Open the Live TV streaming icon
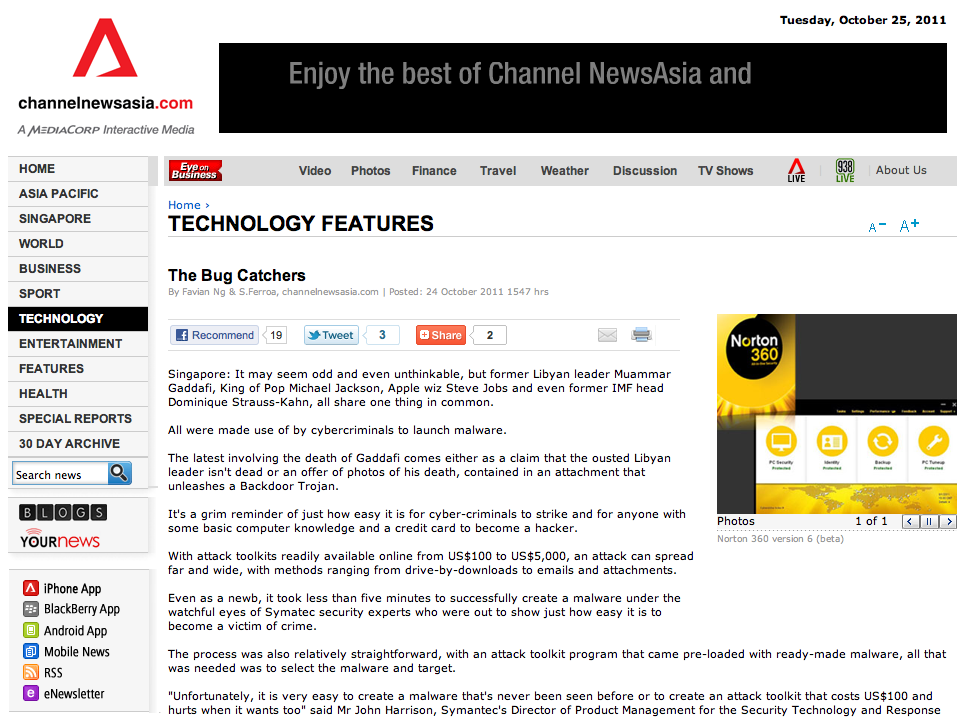Screen dimensions: 964x721 pos(796,170)
